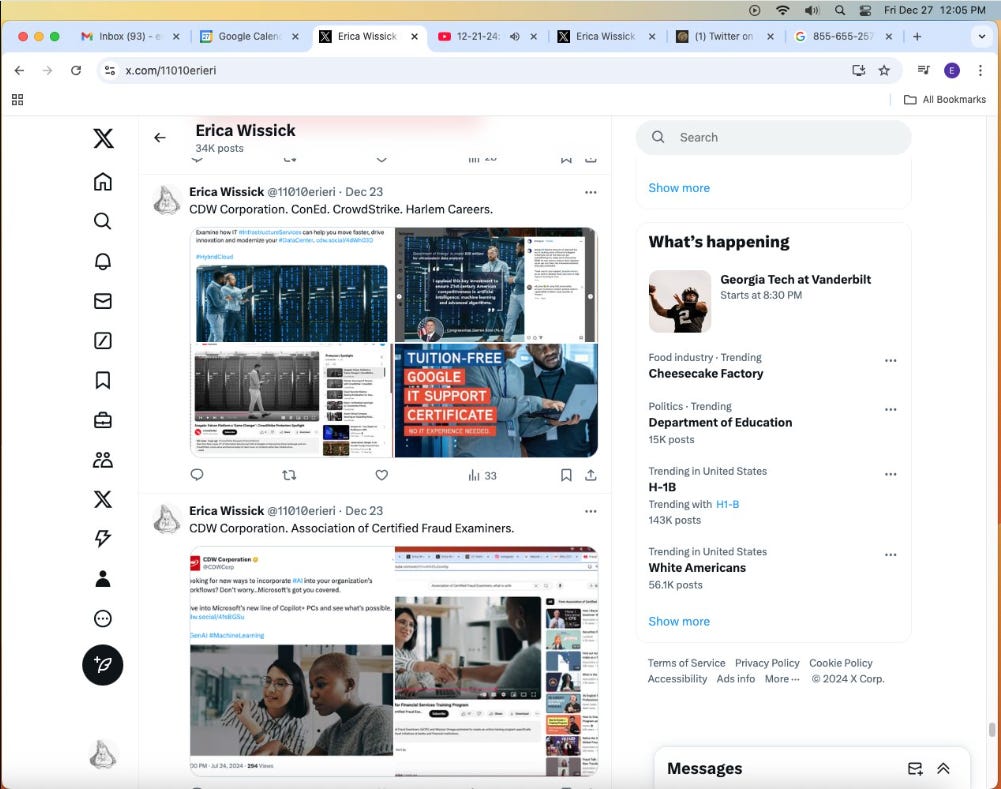Screen dimensions: 1001x789
Task: Open macOS Control Center toggle icon
Action: (865, 10)
